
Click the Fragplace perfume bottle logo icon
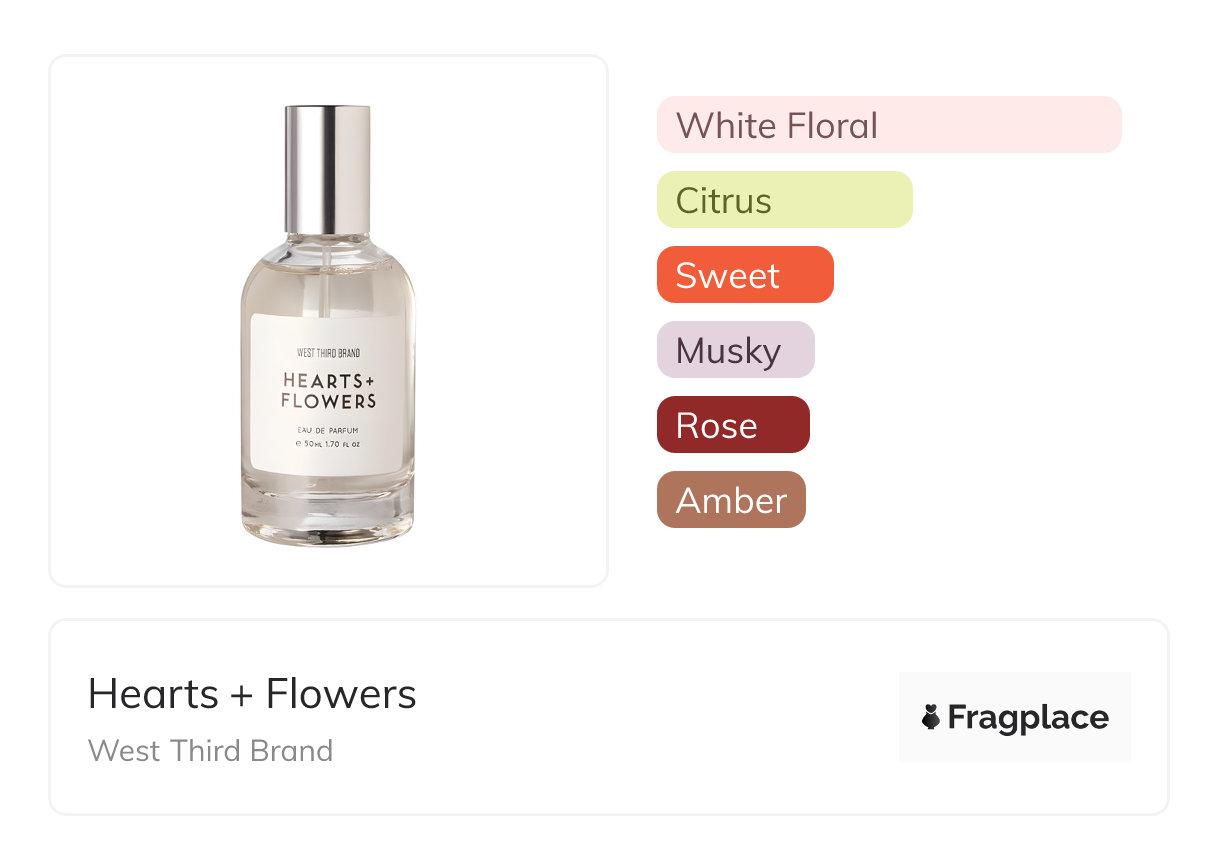tap(931, 717)
